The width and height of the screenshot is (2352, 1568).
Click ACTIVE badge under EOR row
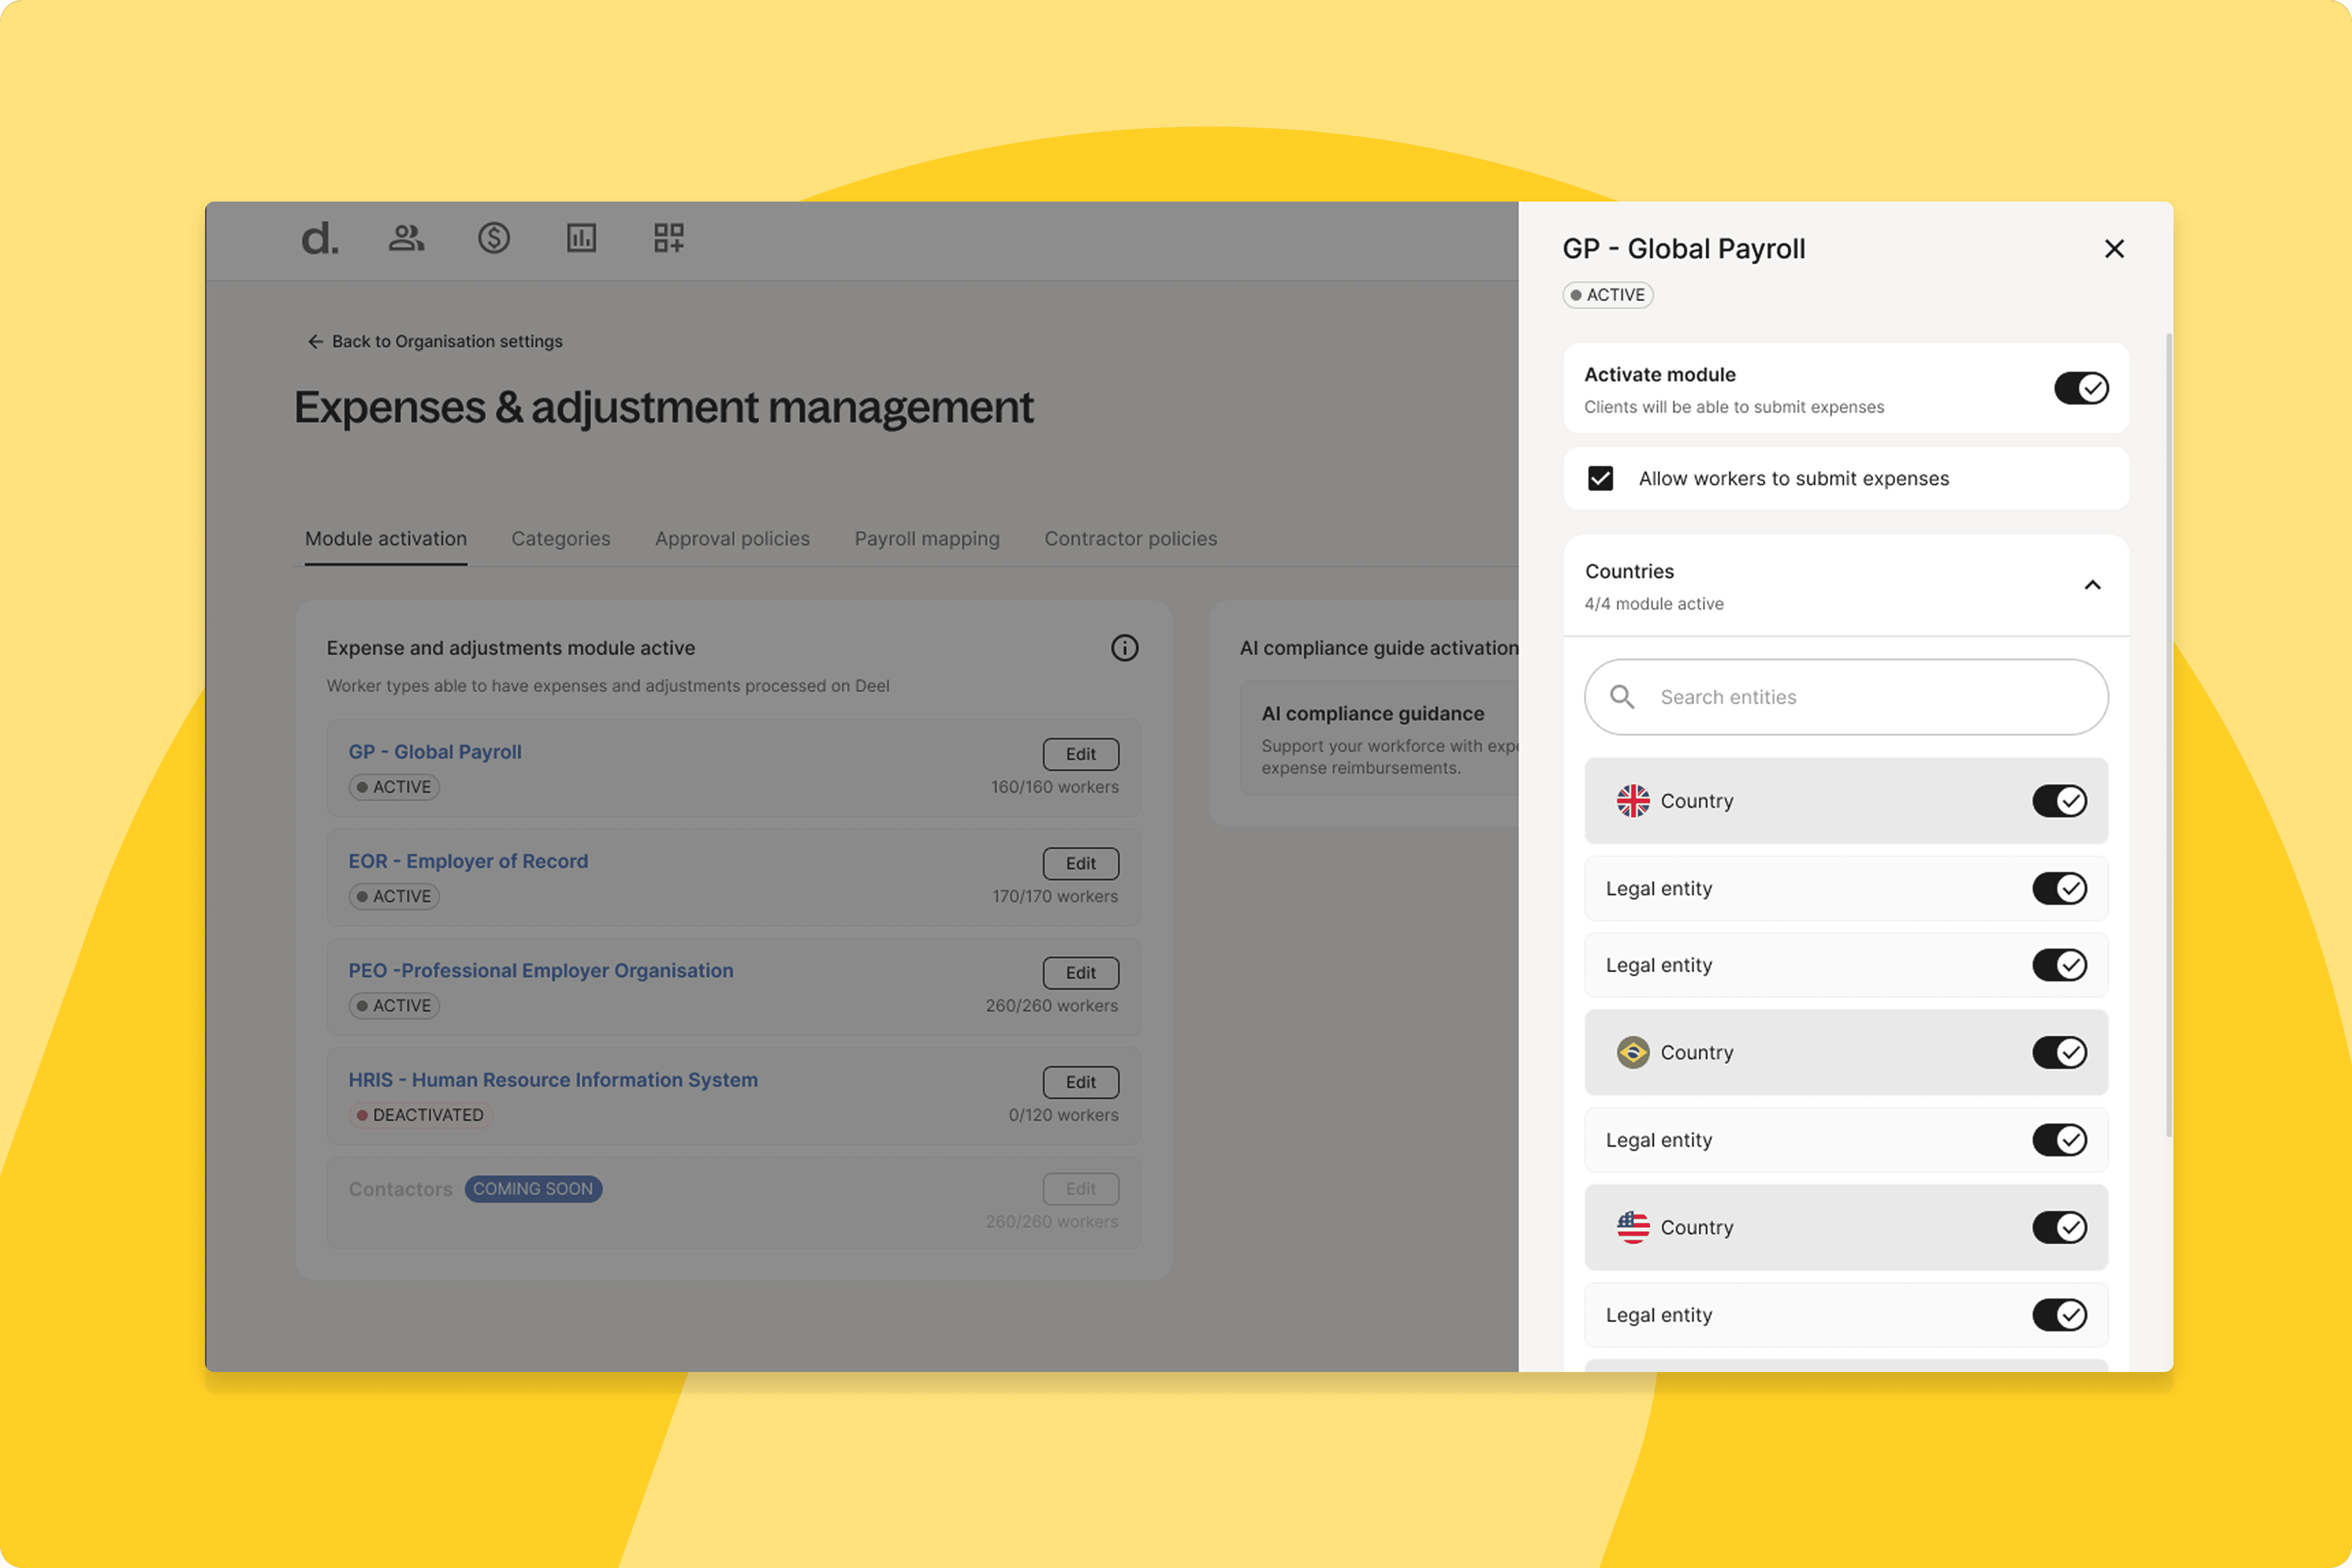tap(394, 897)
